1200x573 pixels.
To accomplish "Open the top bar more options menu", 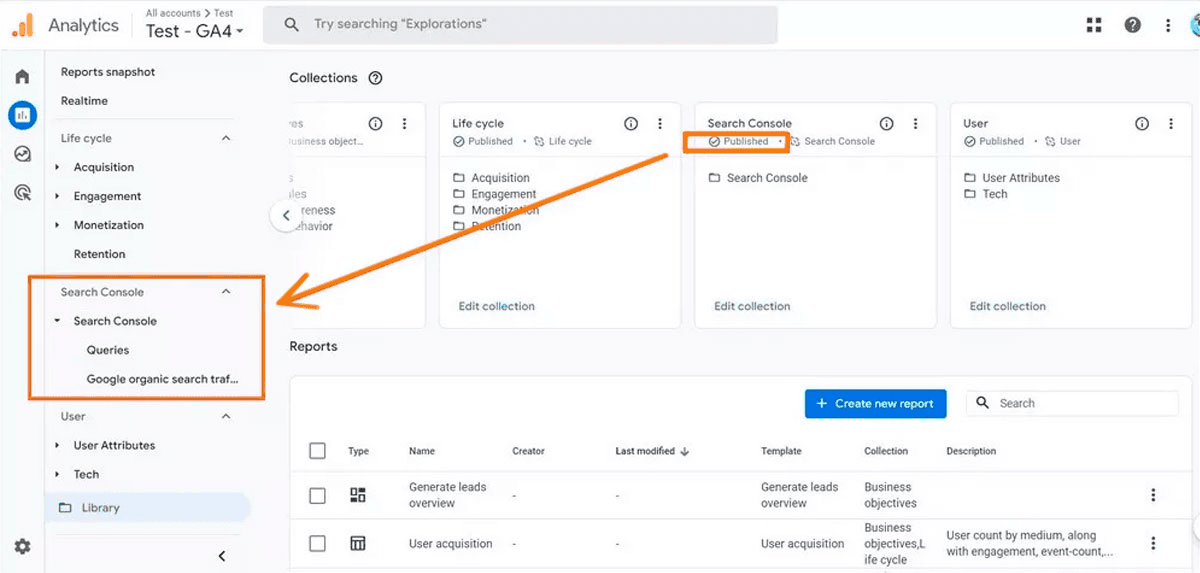I will [x=1168, y=25].
